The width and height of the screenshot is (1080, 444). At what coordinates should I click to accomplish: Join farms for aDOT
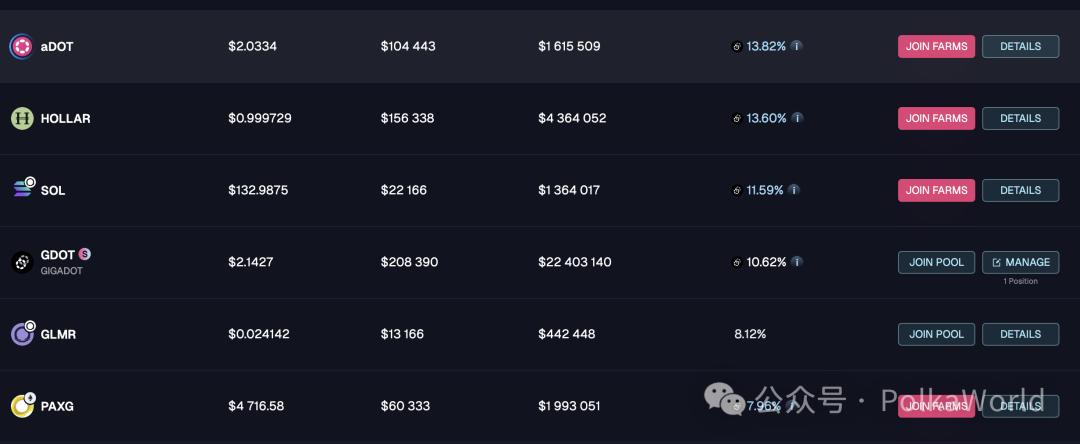pos(936,46)
